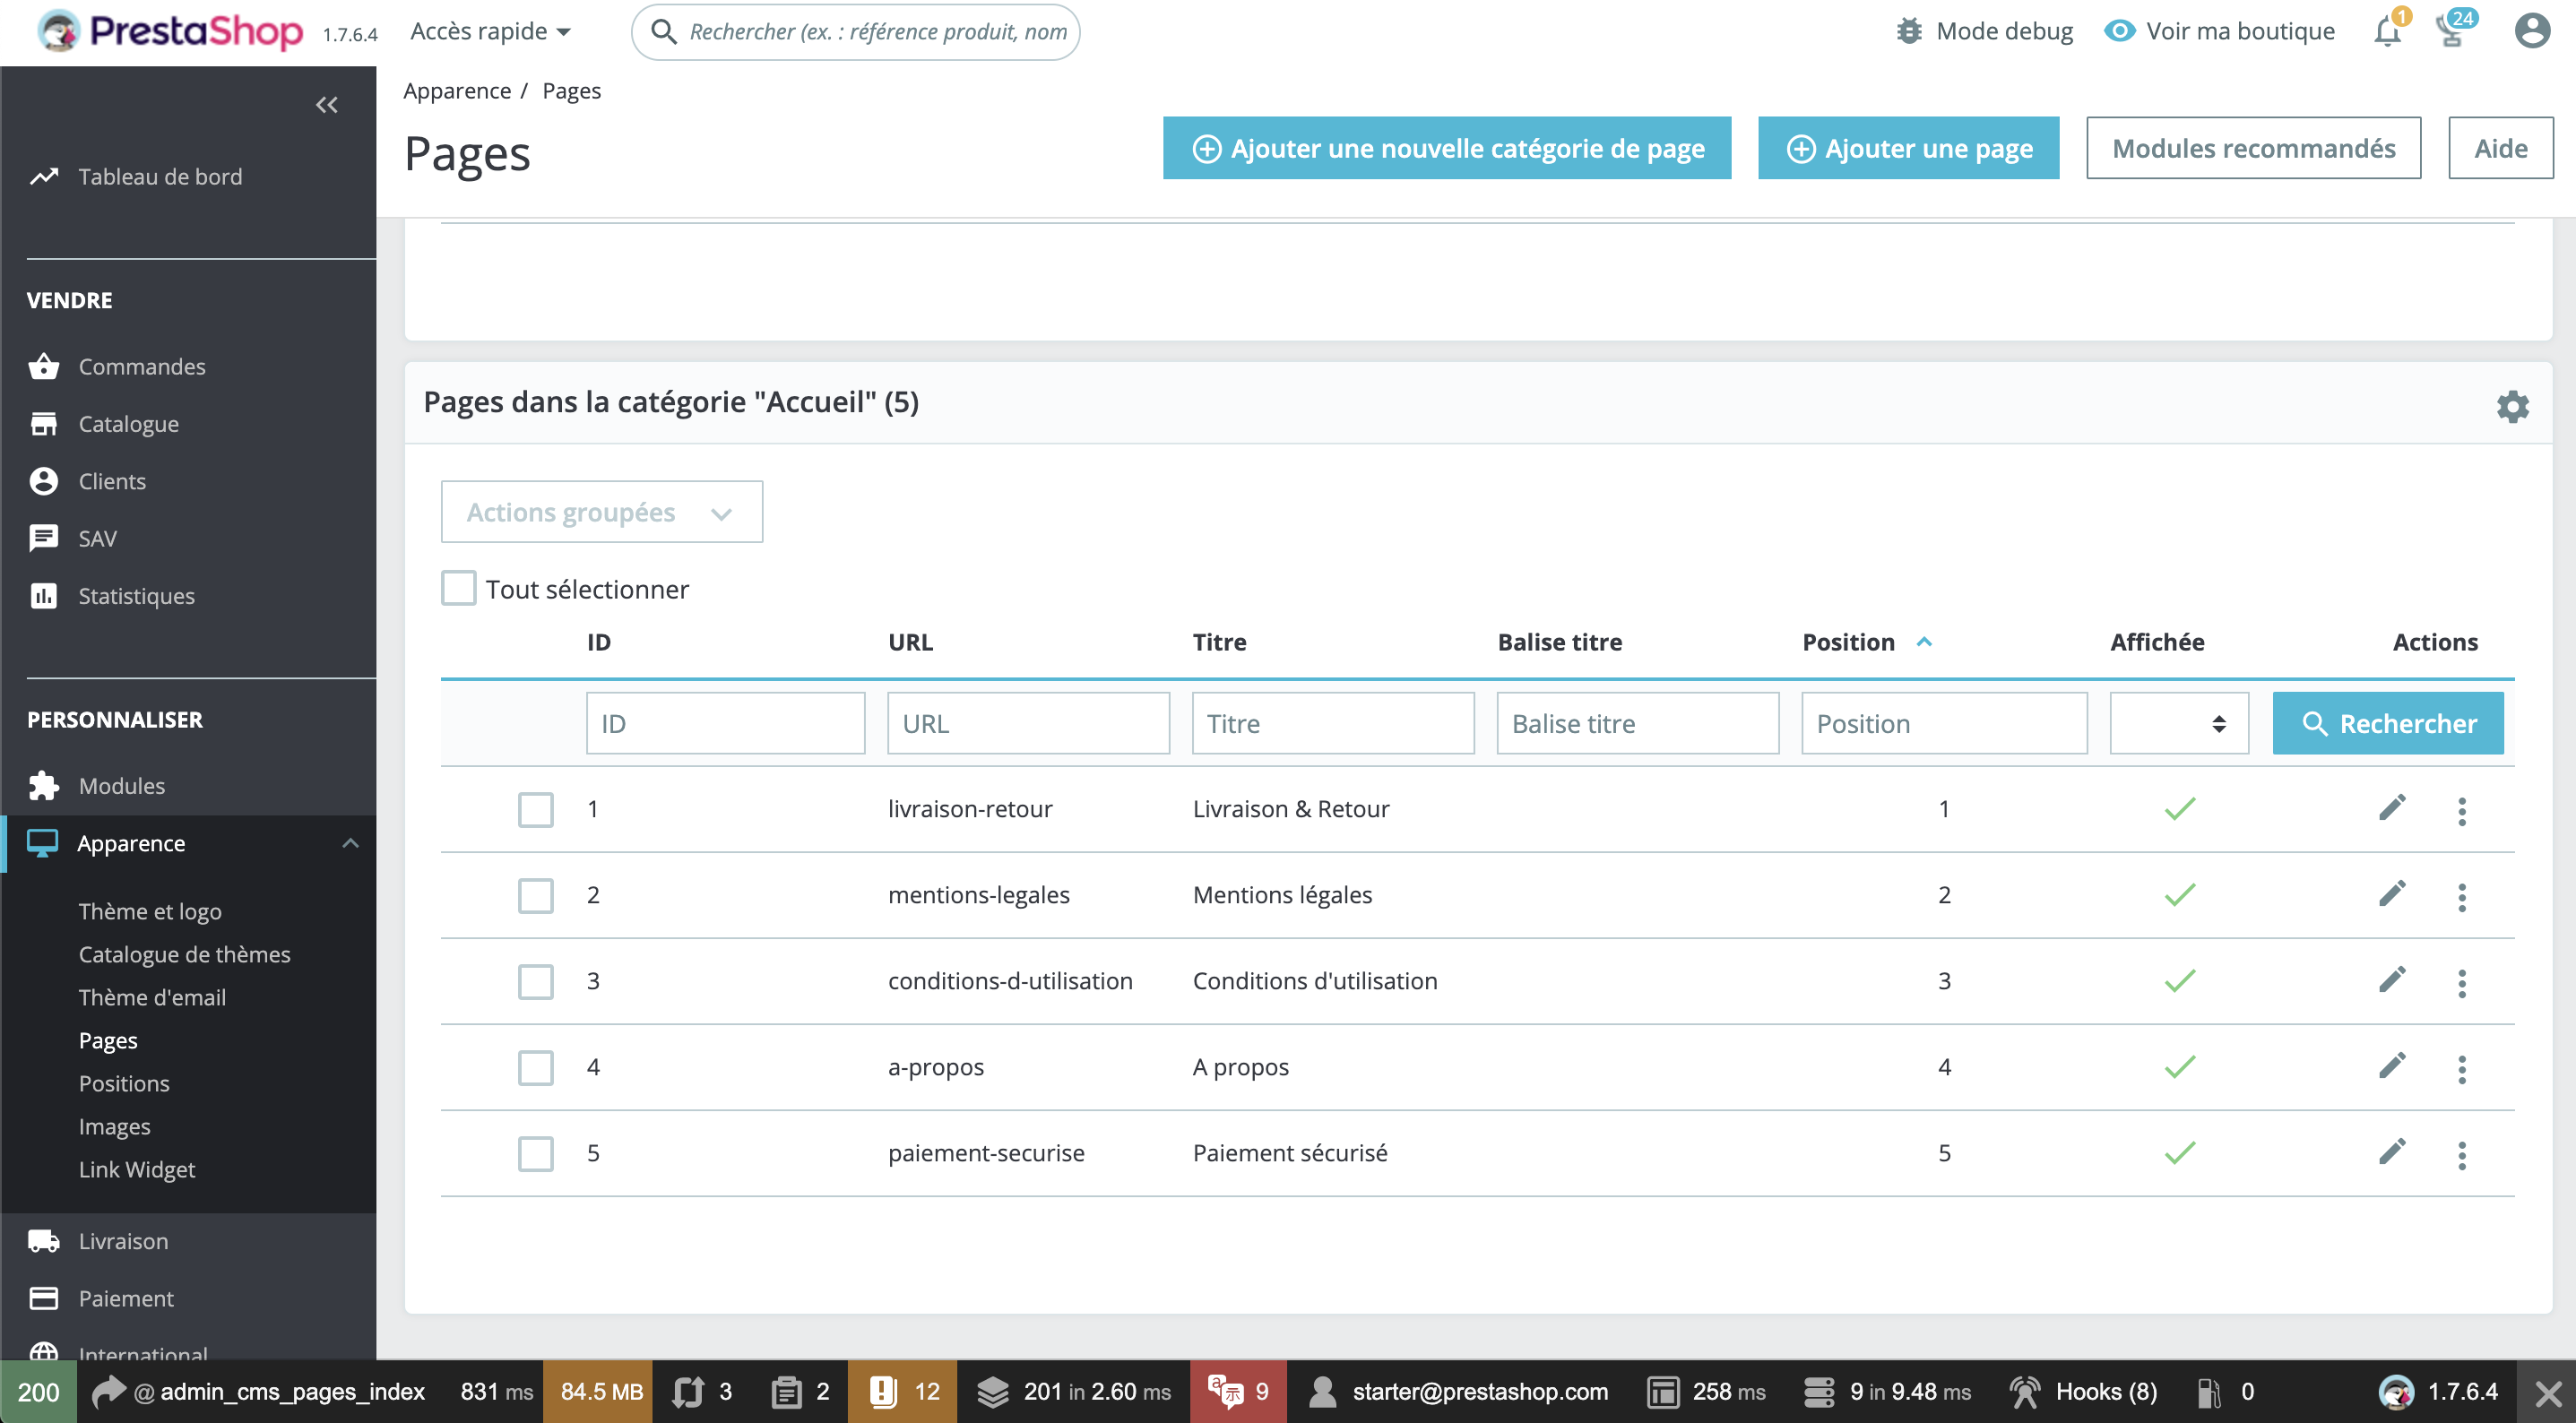Edit Conditions d'utilisation page via pencil
Viewport: 2576px width, 1423px height.
2391,980
